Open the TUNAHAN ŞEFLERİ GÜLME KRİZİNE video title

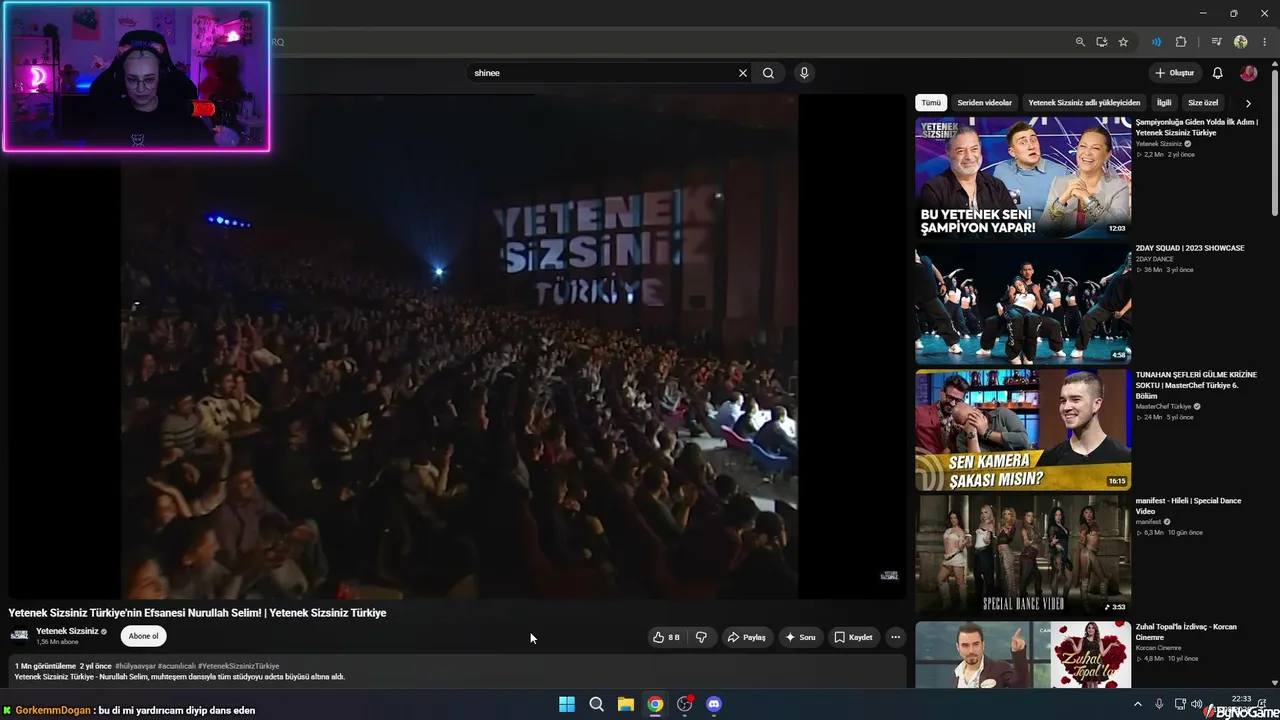pos(1196,385)
